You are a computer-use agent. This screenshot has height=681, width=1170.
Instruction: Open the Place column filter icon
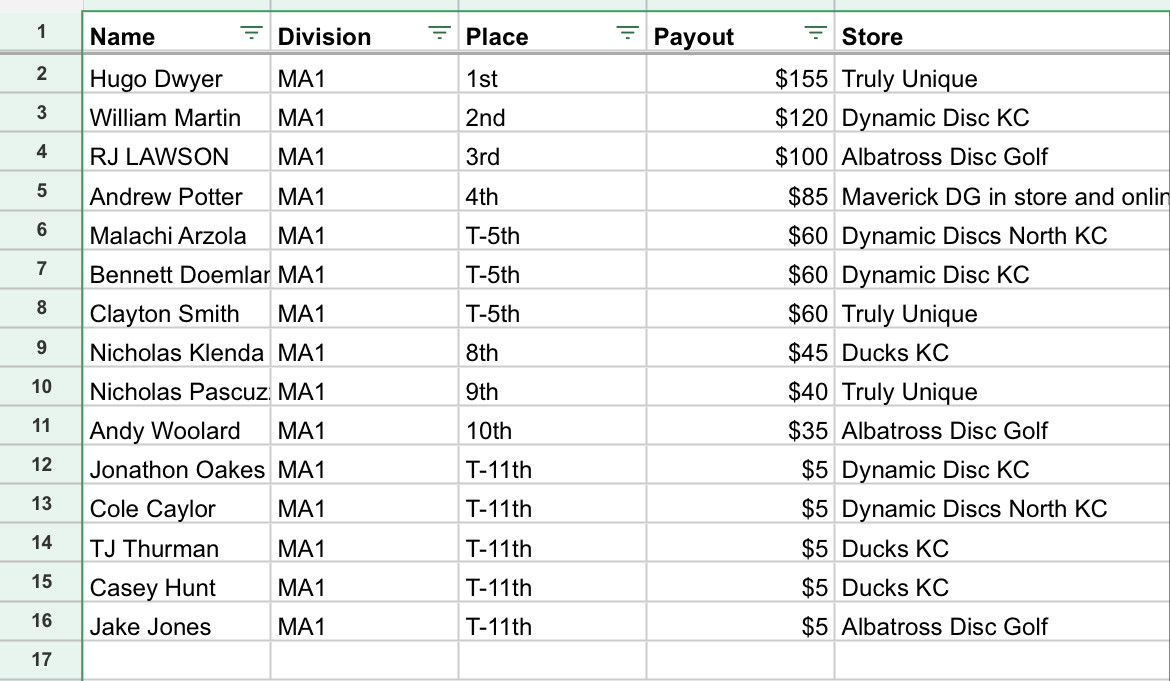(627, 34)
